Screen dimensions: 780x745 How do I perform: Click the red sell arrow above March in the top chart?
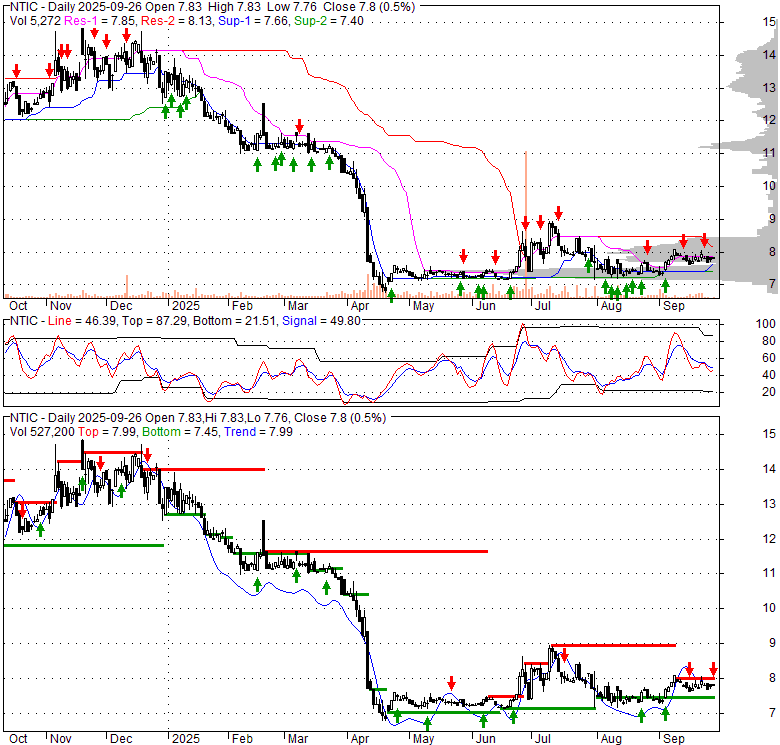click(x=299, y=125)
